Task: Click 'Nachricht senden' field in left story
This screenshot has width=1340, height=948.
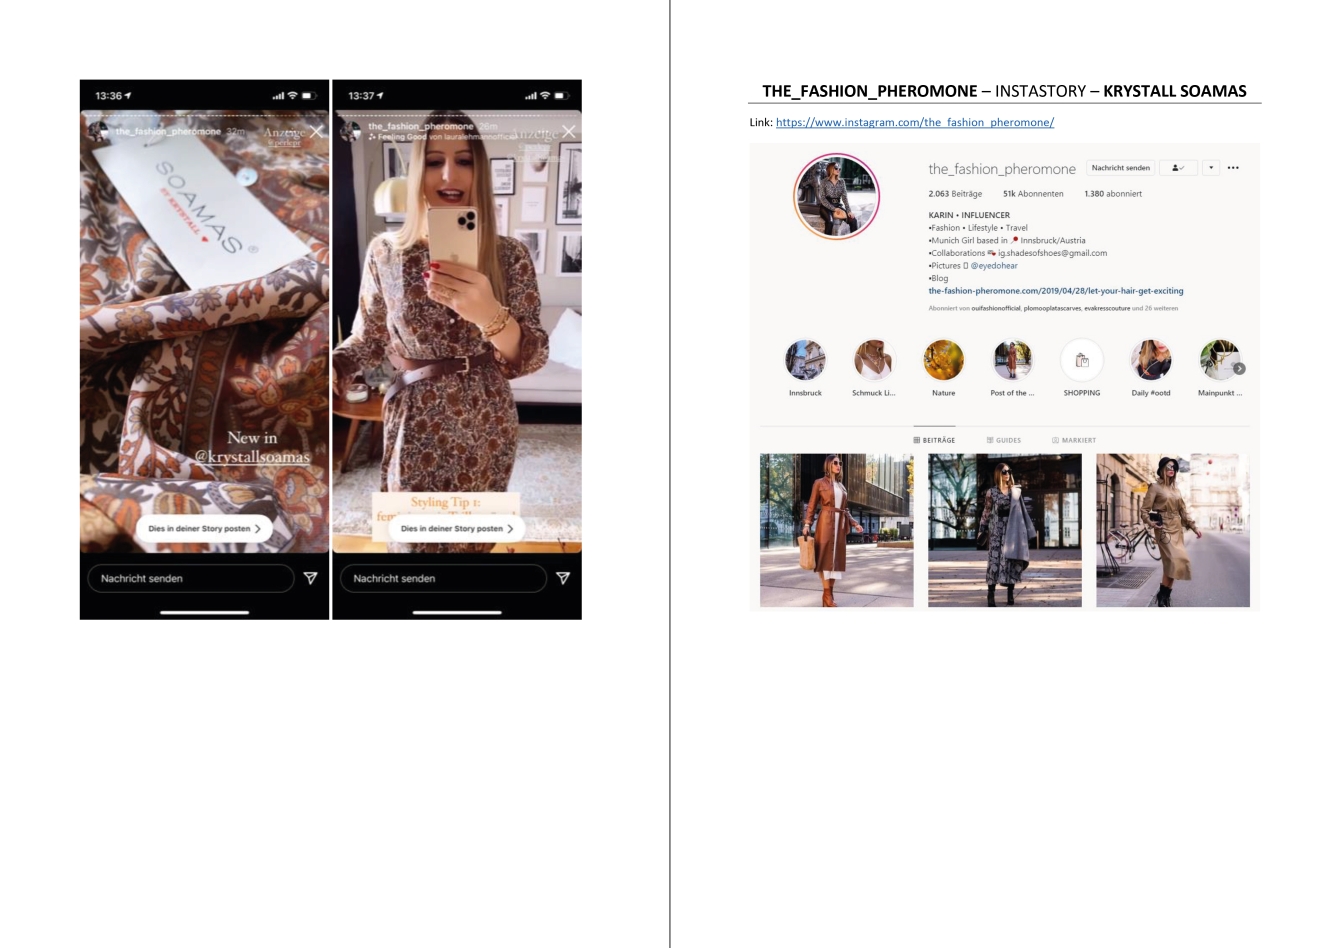Action: (190, 578)
